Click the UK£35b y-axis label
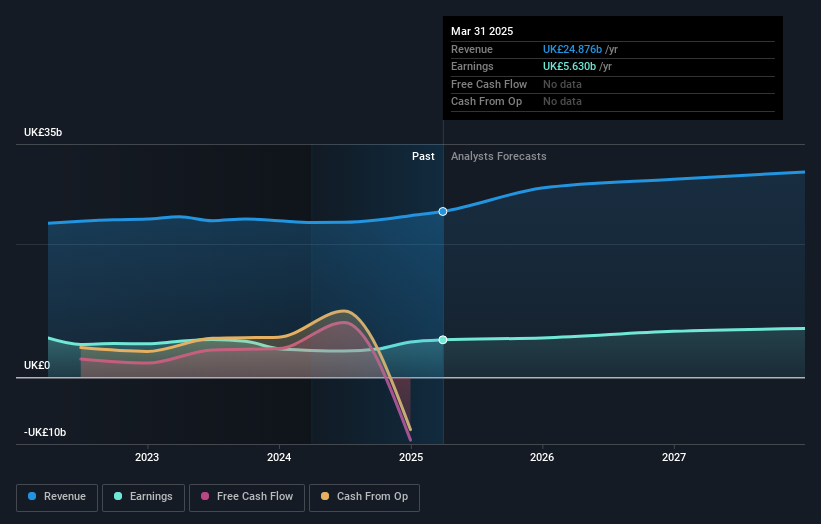 pyautogui.click(x=43, y=132)
